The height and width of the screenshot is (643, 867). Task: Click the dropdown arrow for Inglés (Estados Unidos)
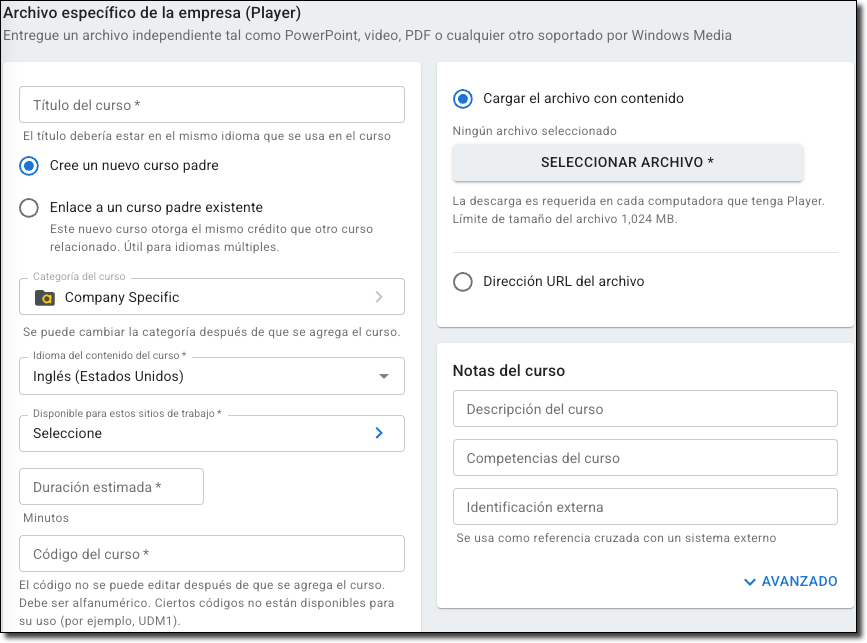click(384, 377)
